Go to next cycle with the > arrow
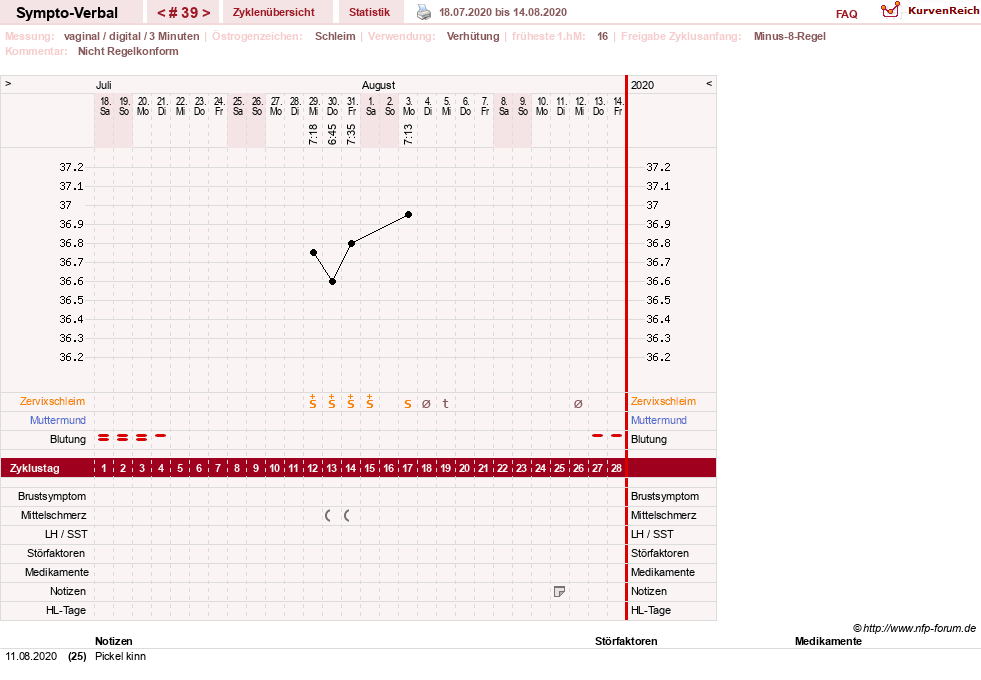The image size is (981, 680). click(x=206, y=13)
